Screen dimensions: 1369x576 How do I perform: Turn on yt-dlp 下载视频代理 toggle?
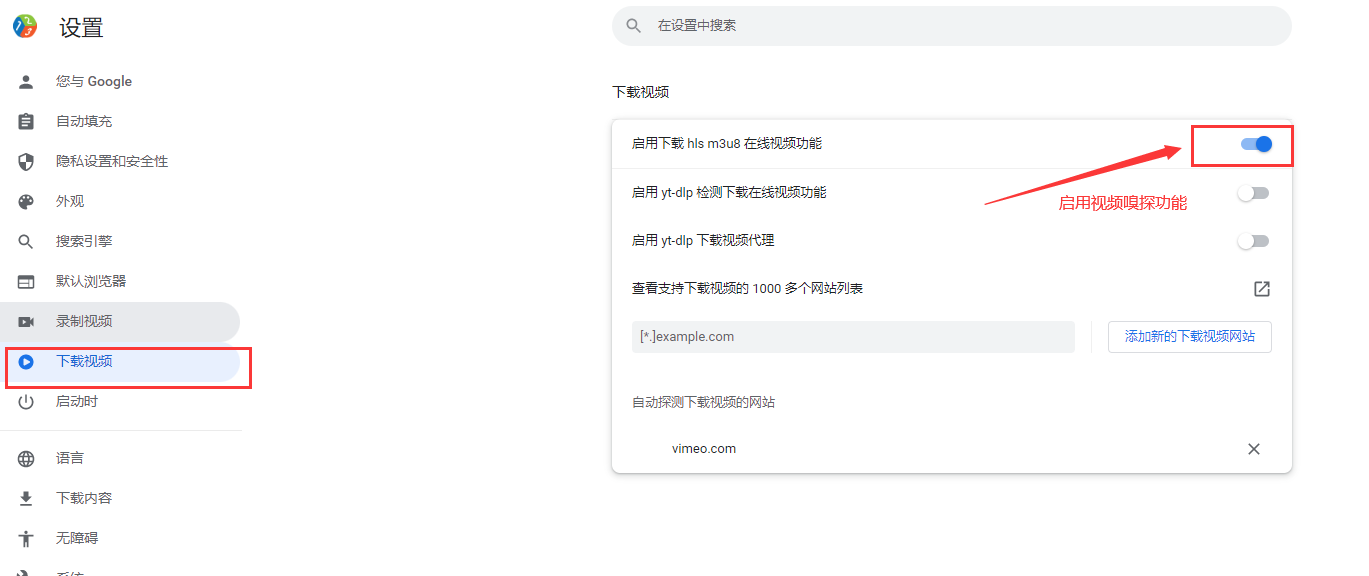[1253, 241]
